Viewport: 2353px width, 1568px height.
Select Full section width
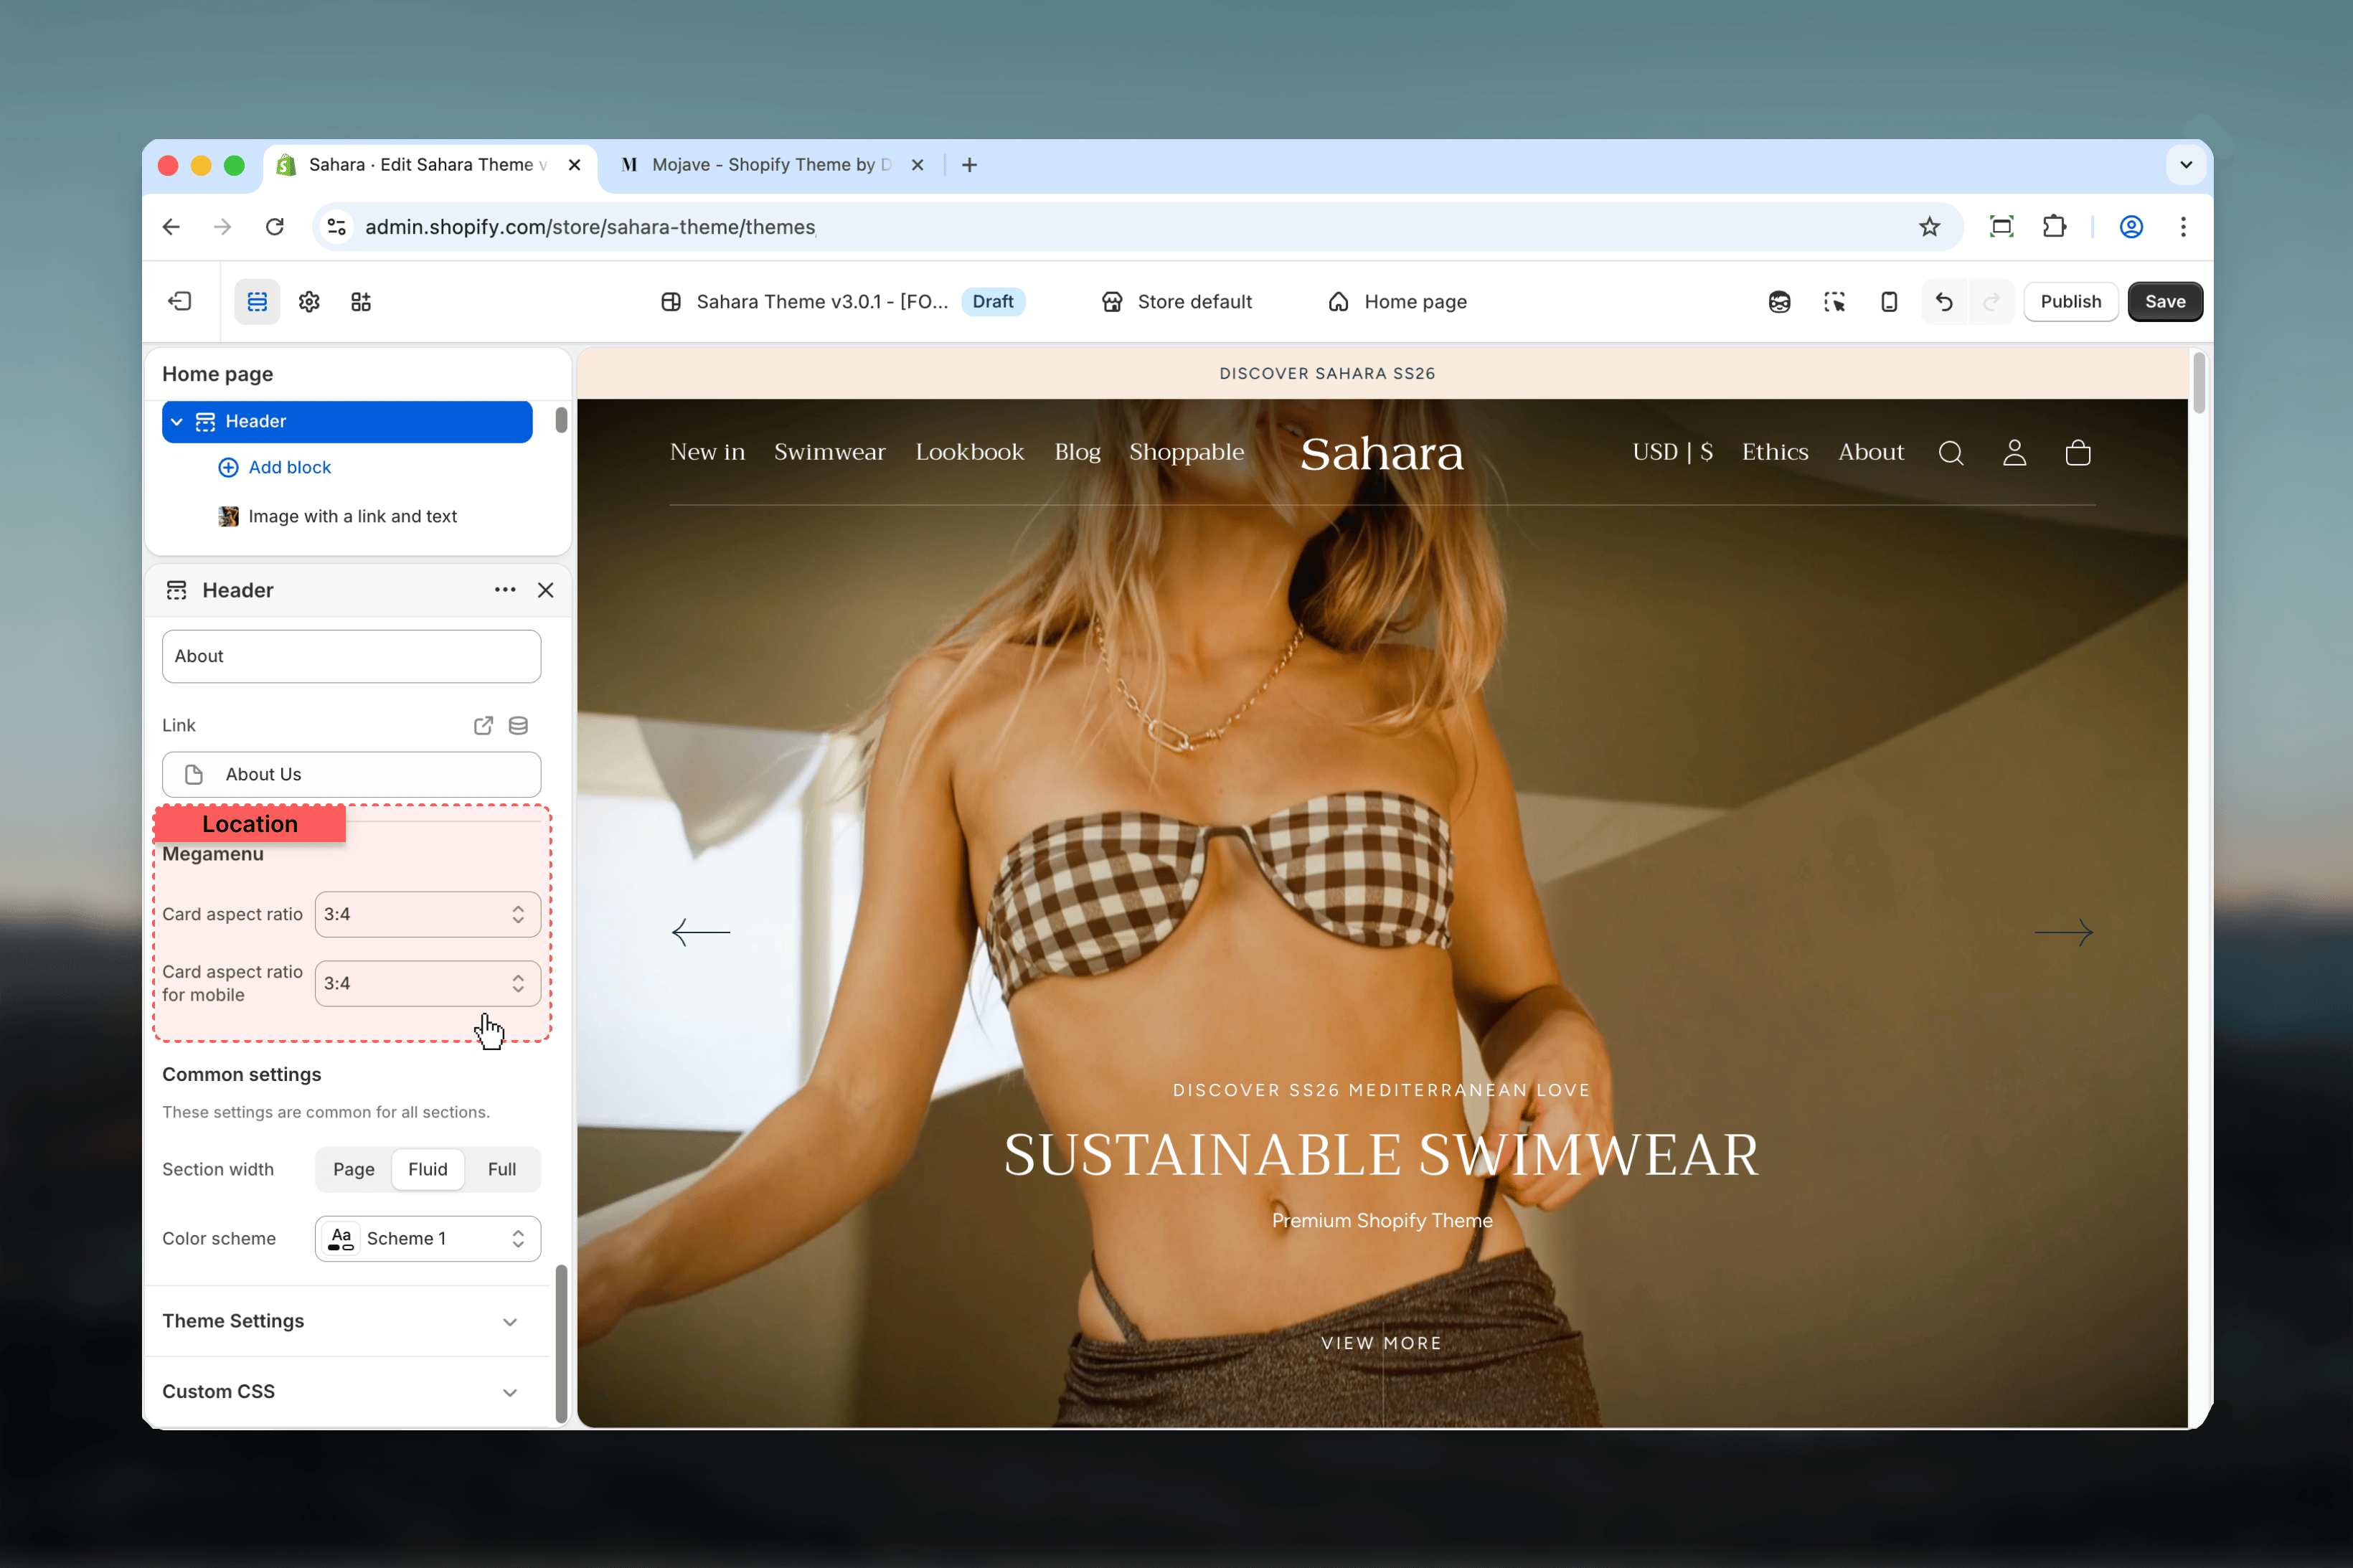[502, 1169]
